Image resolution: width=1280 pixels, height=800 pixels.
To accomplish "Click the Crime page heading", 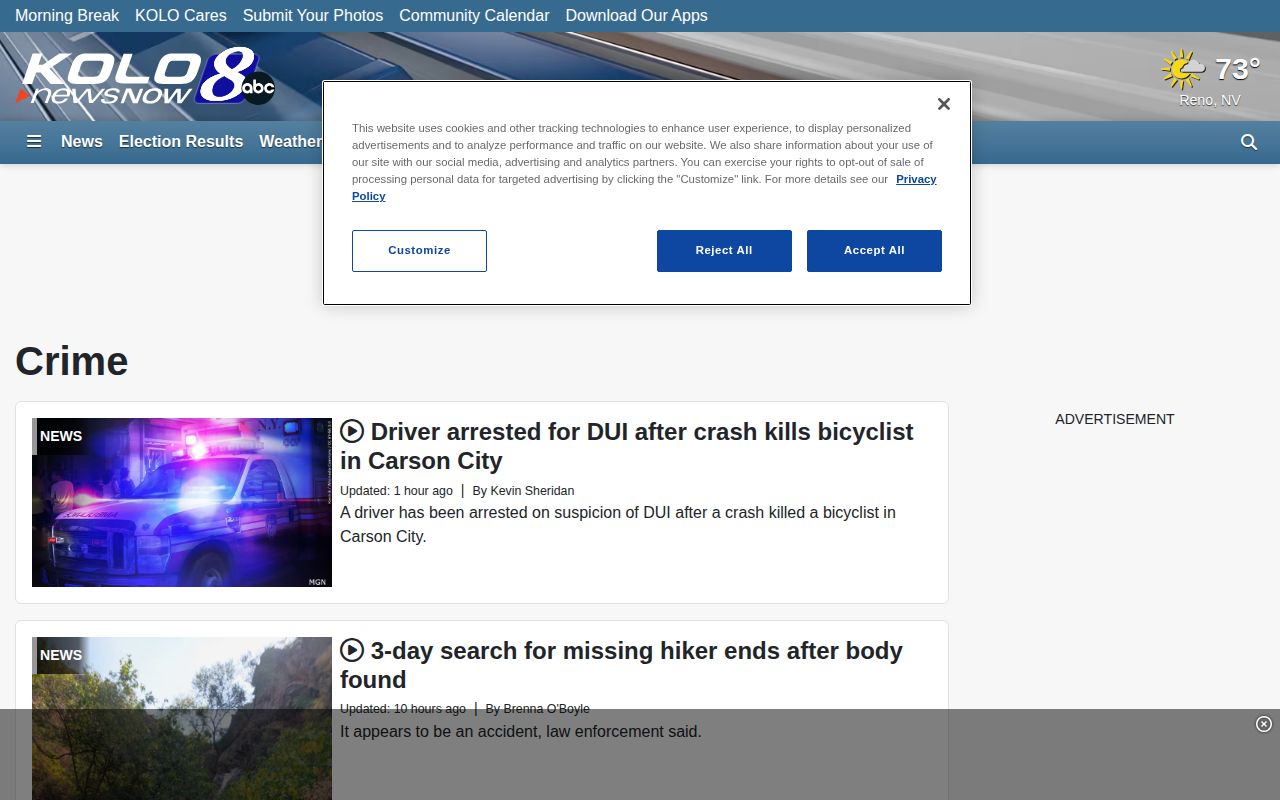I will point(72,361).
